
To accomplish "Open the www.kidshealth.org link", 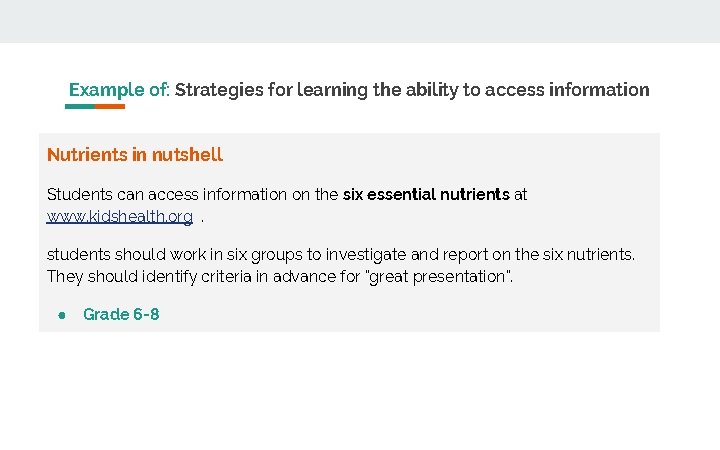I will [x=120, y=216].
